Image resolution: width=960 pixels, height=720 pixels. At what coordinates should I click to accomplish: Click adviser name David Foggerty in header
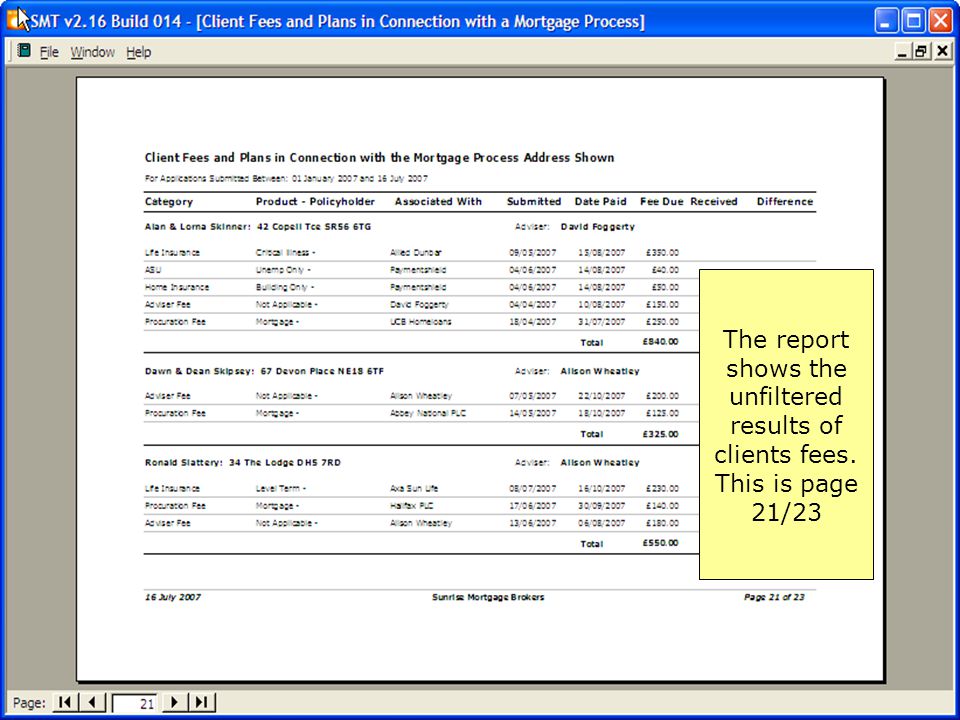pyautogui.click(x=598, y=227)
